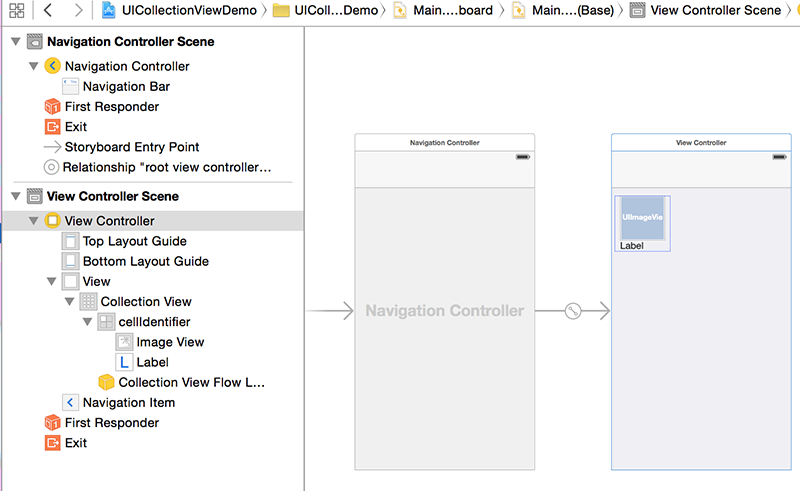Select the Collection View Flow L... row
Image resolution: width=800 pixels, height=491 pixels.
[153, 382]
